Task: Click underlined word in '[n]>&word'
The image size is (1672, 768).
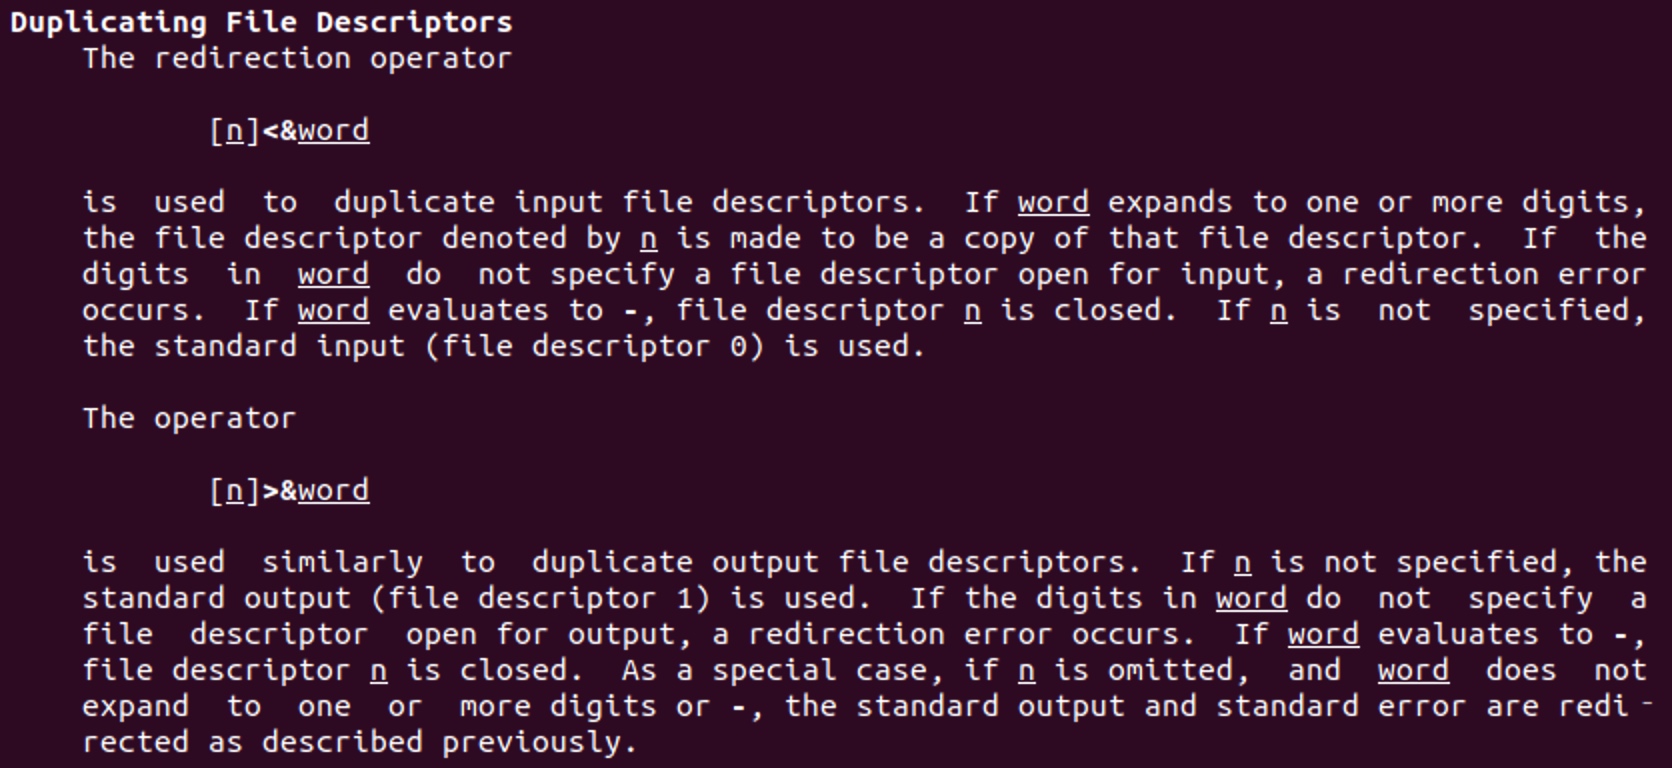Action: (333, 491)
